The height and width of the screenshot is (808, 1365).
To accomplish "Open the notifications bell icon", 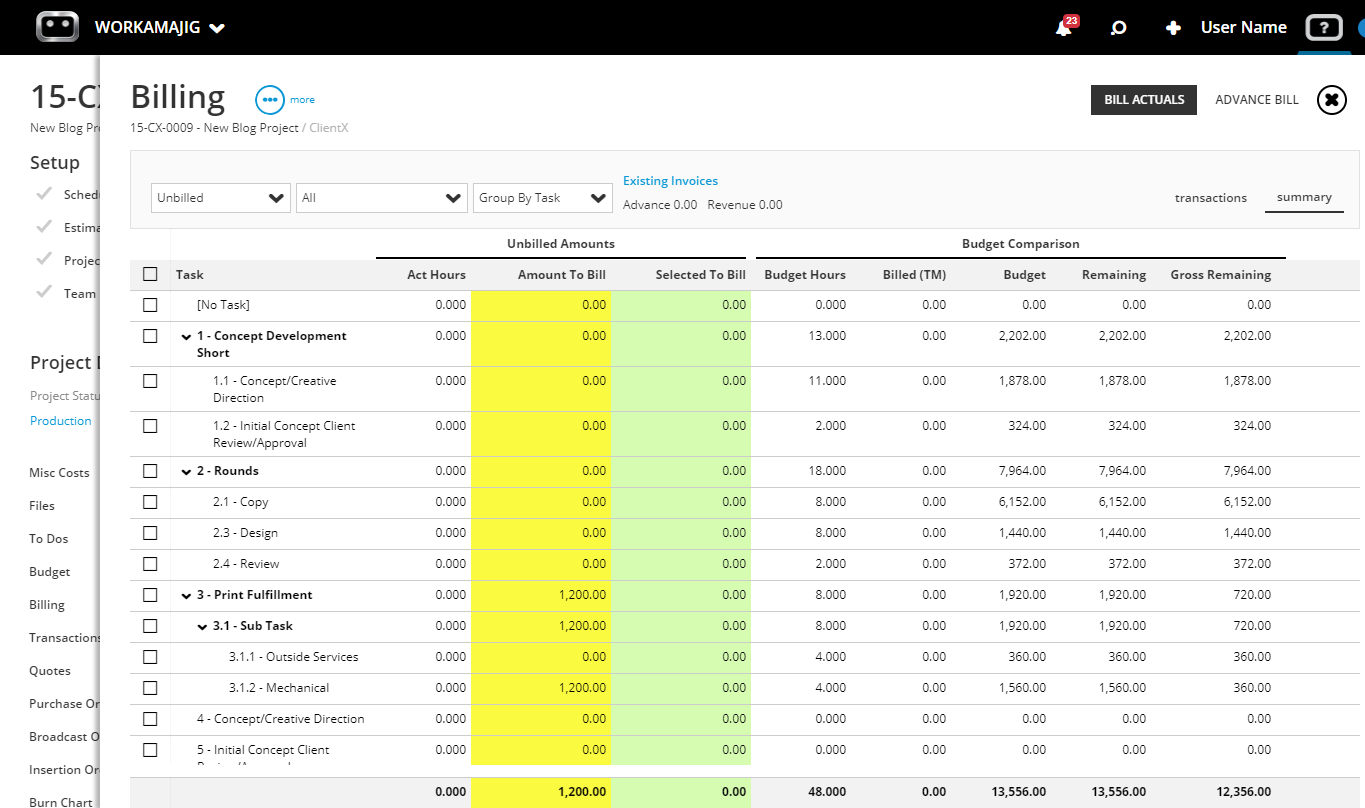I will pos(1063,28).
